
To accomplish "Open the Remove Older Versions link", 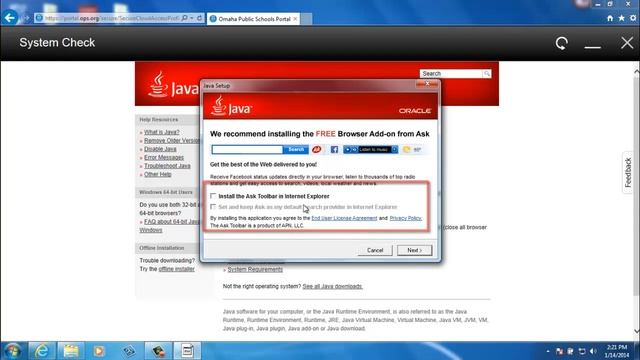I will point(172,140).
